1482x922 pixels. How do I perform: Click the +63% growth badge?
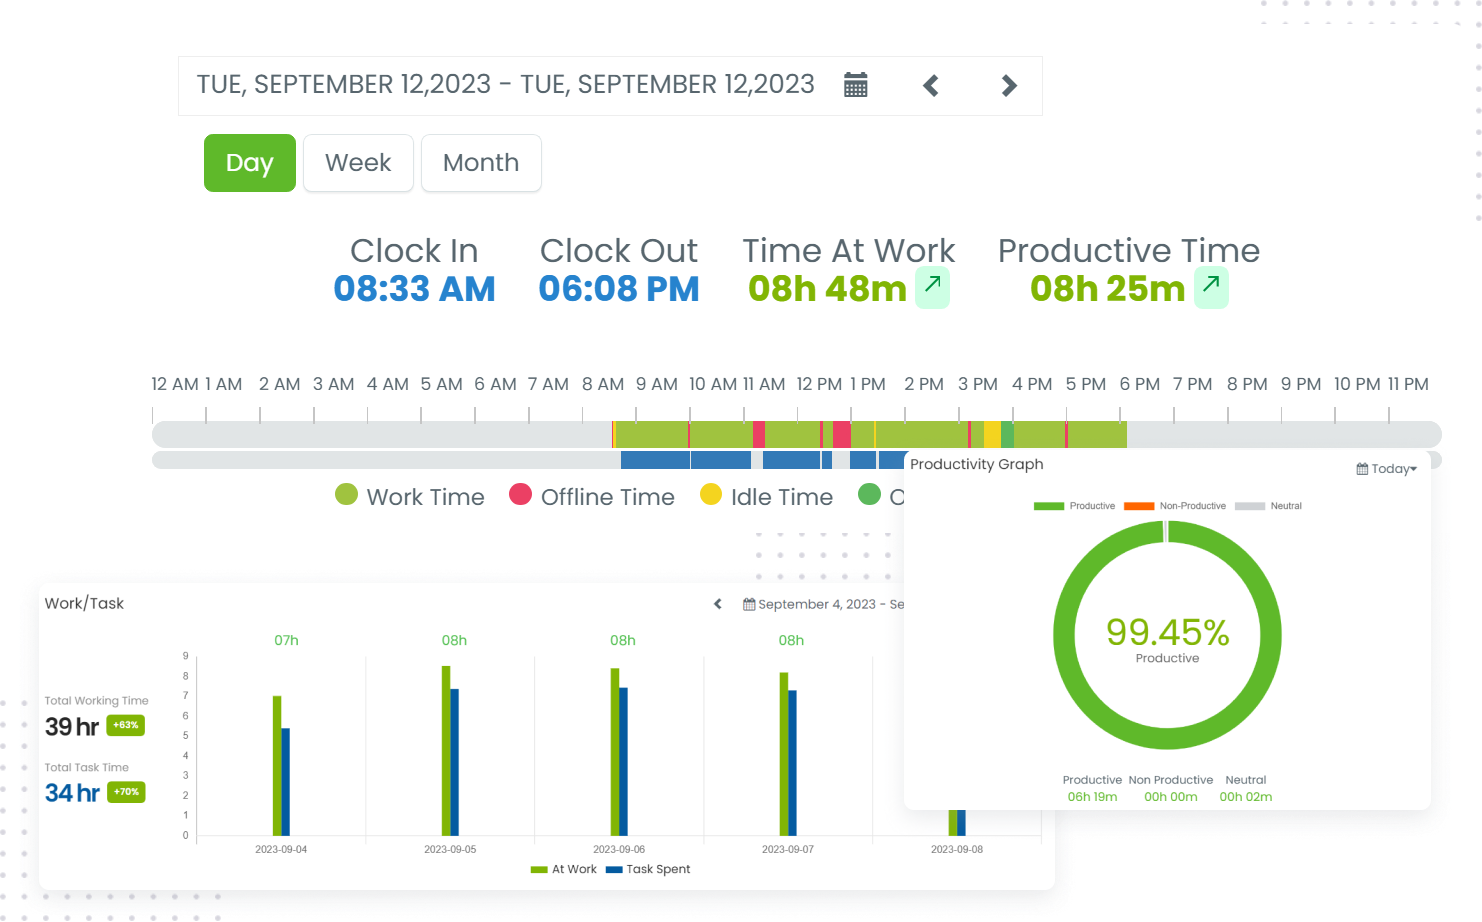tap(125, 726)
